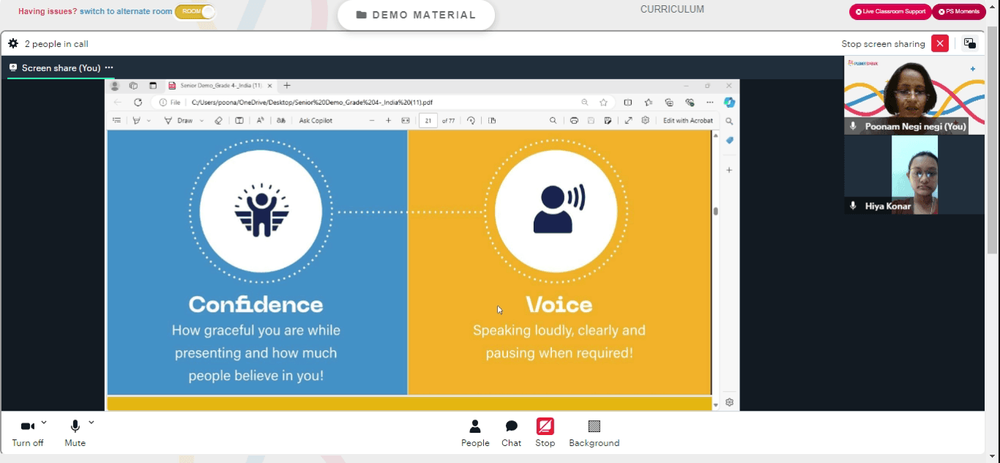1000x463 pixels.
Task: Close the Senior Demo PDF tab
Action: pos(270,85)
